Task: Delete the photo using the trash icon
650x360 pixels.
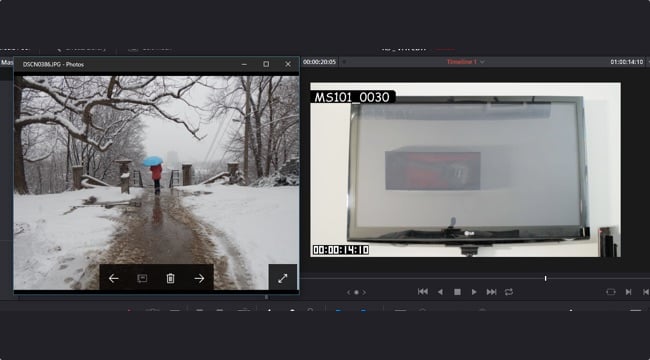Action: (170, 279)
